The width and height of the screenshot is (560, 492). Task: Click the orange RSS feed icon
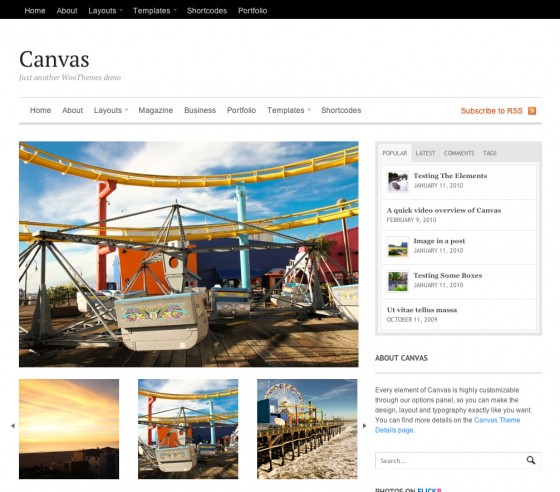click(532, 111)
